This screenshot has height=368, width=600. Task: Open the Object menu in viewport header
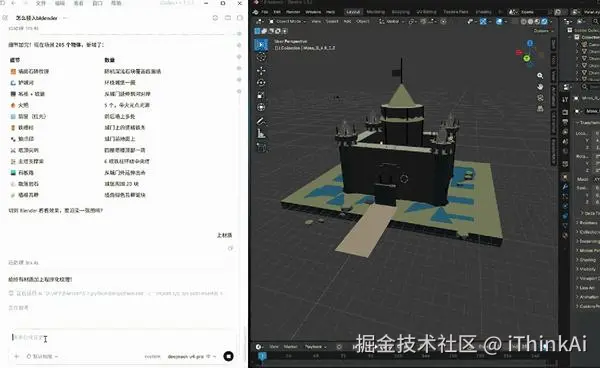click(363, 21)
